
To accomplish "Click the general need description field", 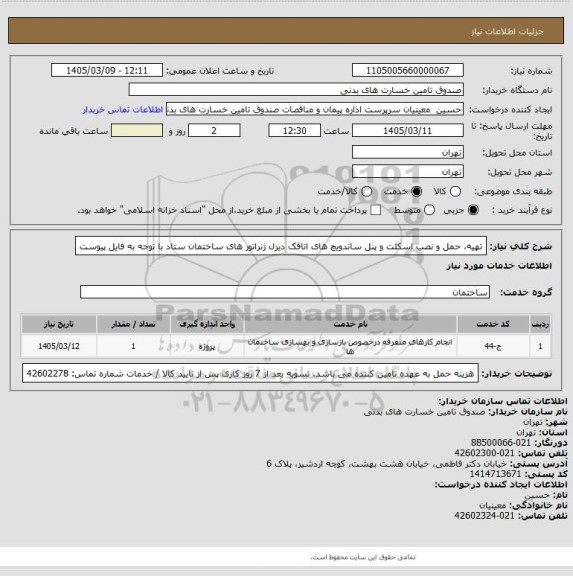I will 281,246.
